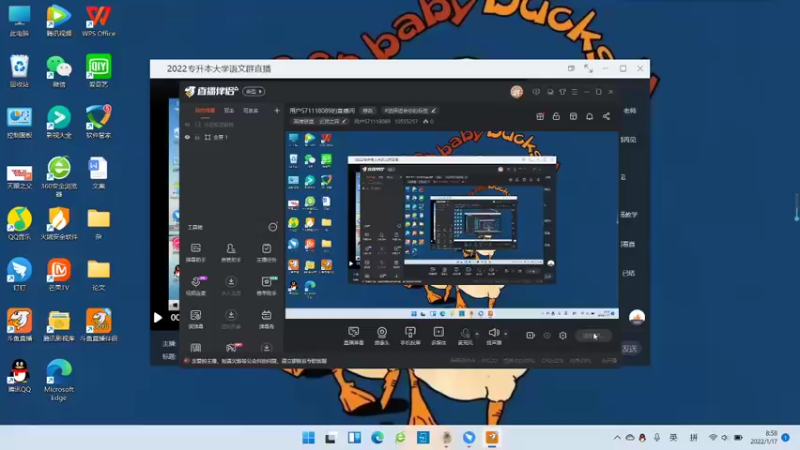Open Microsoft Edge from taskbar

pos(377,438)
